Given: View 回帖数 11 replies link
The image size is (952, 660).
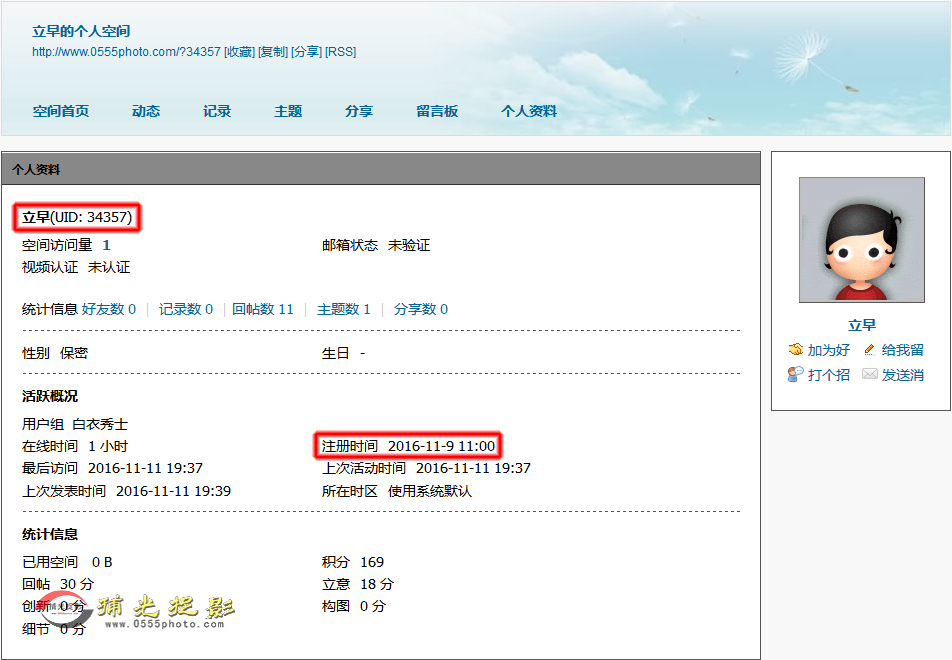Looking at the screenshot, I should (x=263, y=309).
